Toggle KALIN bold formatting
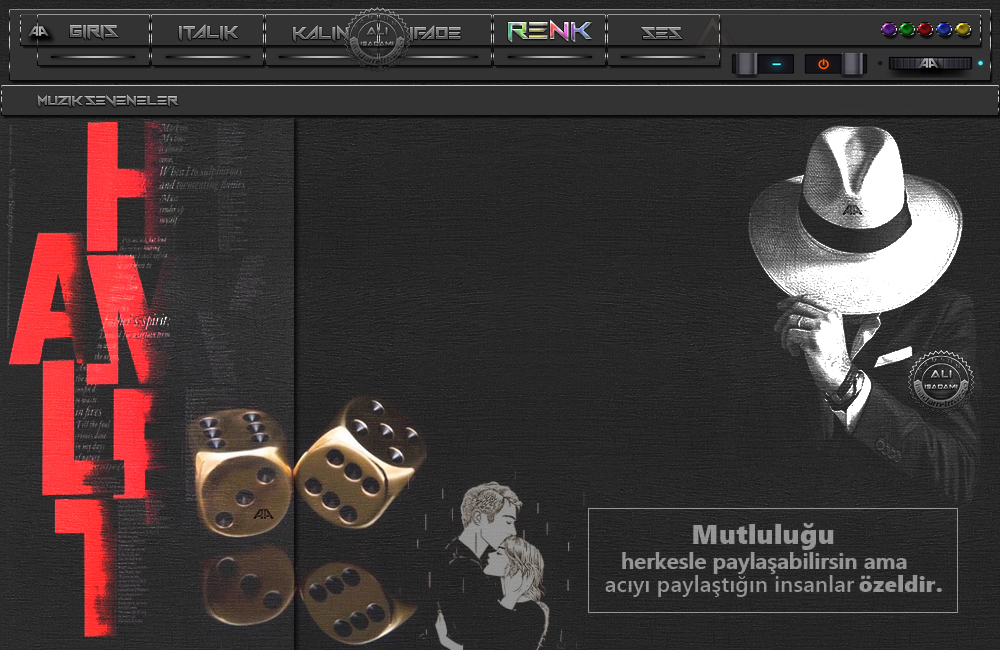Viewport: 1000px width, 650px height. pos(318,33)
